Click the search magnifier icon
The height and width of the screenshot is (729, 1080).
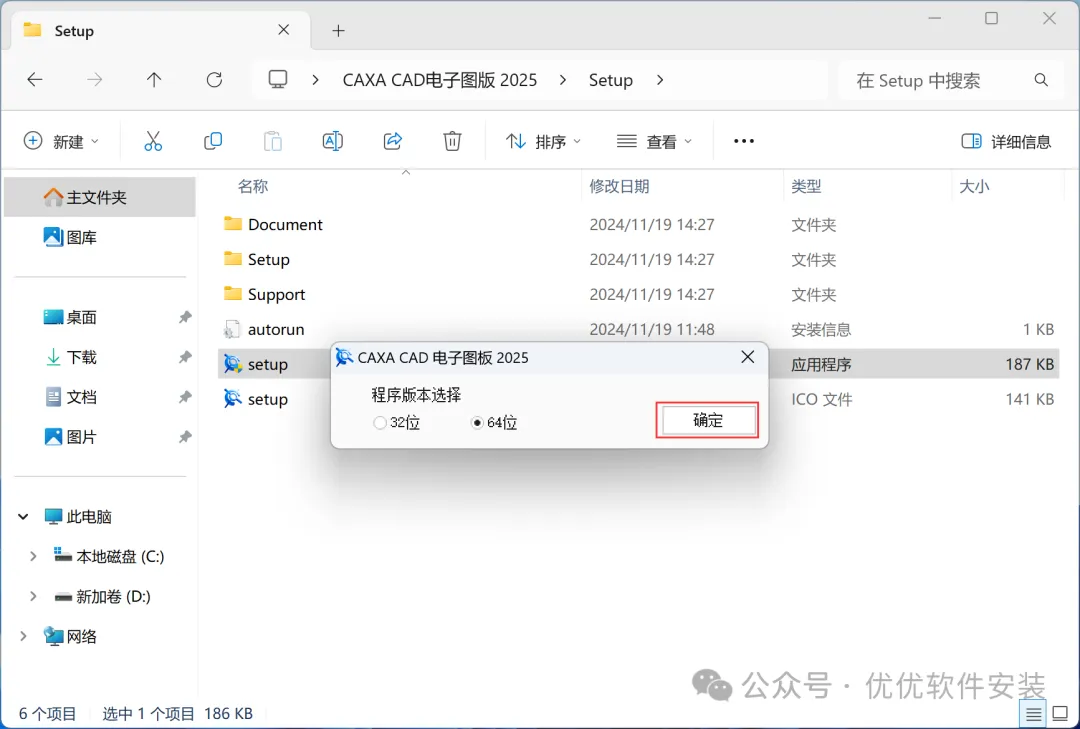(1041, 80)
